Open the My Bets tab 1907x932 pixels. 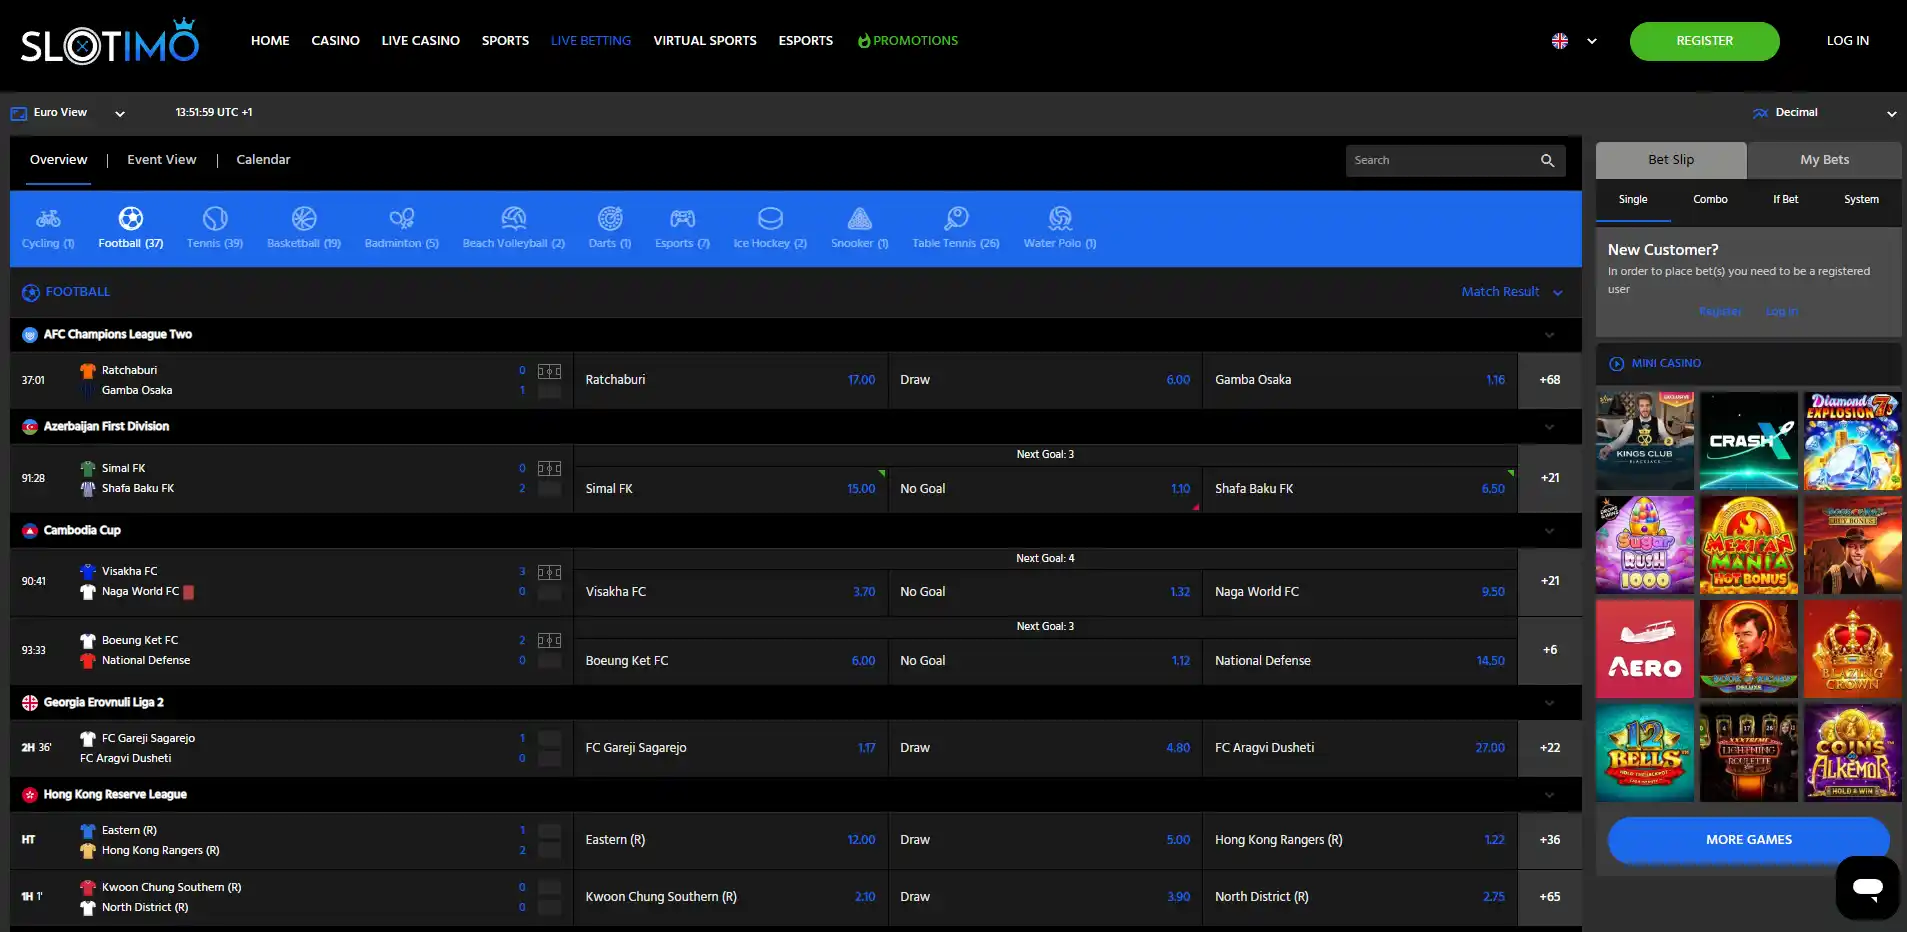click(1825, 160)
